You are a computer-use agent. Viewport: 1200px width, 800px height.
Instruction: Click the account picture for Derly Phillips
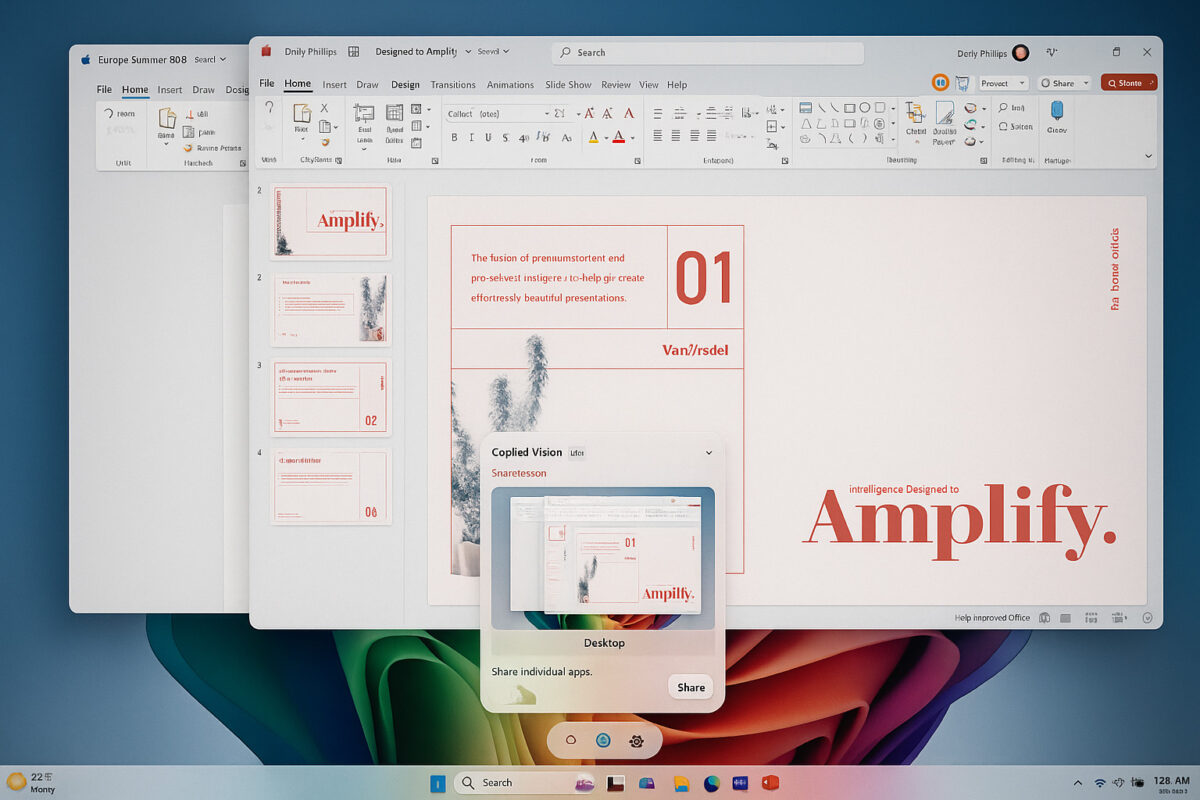tap(1020, 53)
